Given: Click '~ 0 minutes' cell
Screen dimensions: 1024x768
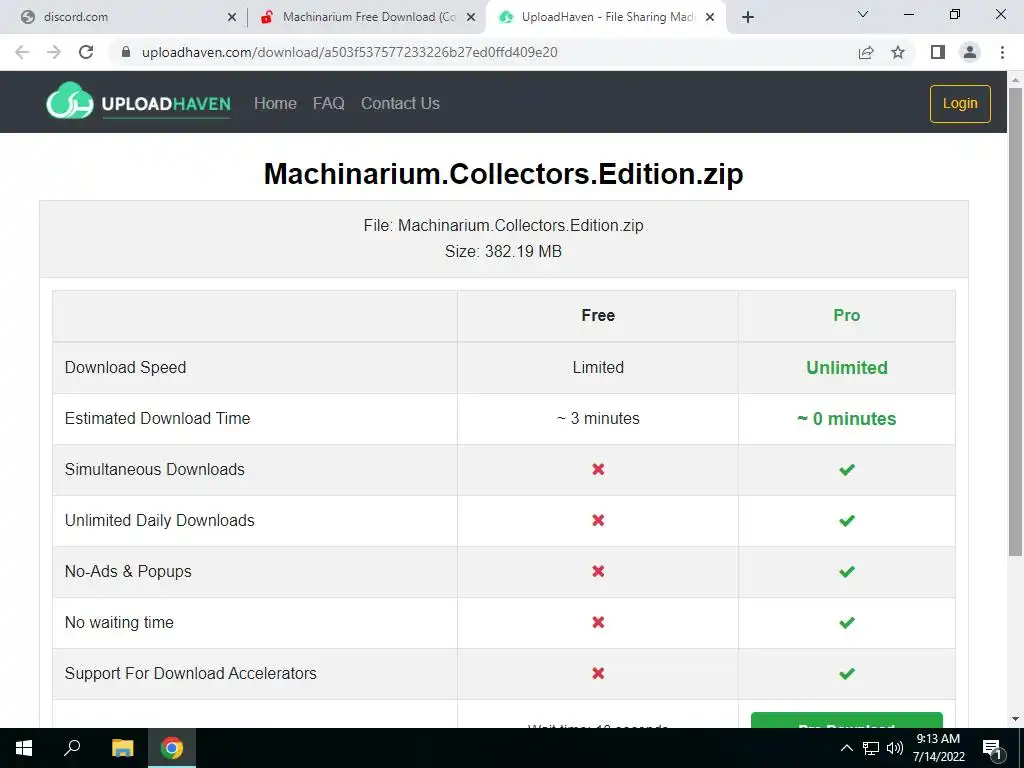Looking at the screenshot, I should pyautogui.click(x=847, y=419).
